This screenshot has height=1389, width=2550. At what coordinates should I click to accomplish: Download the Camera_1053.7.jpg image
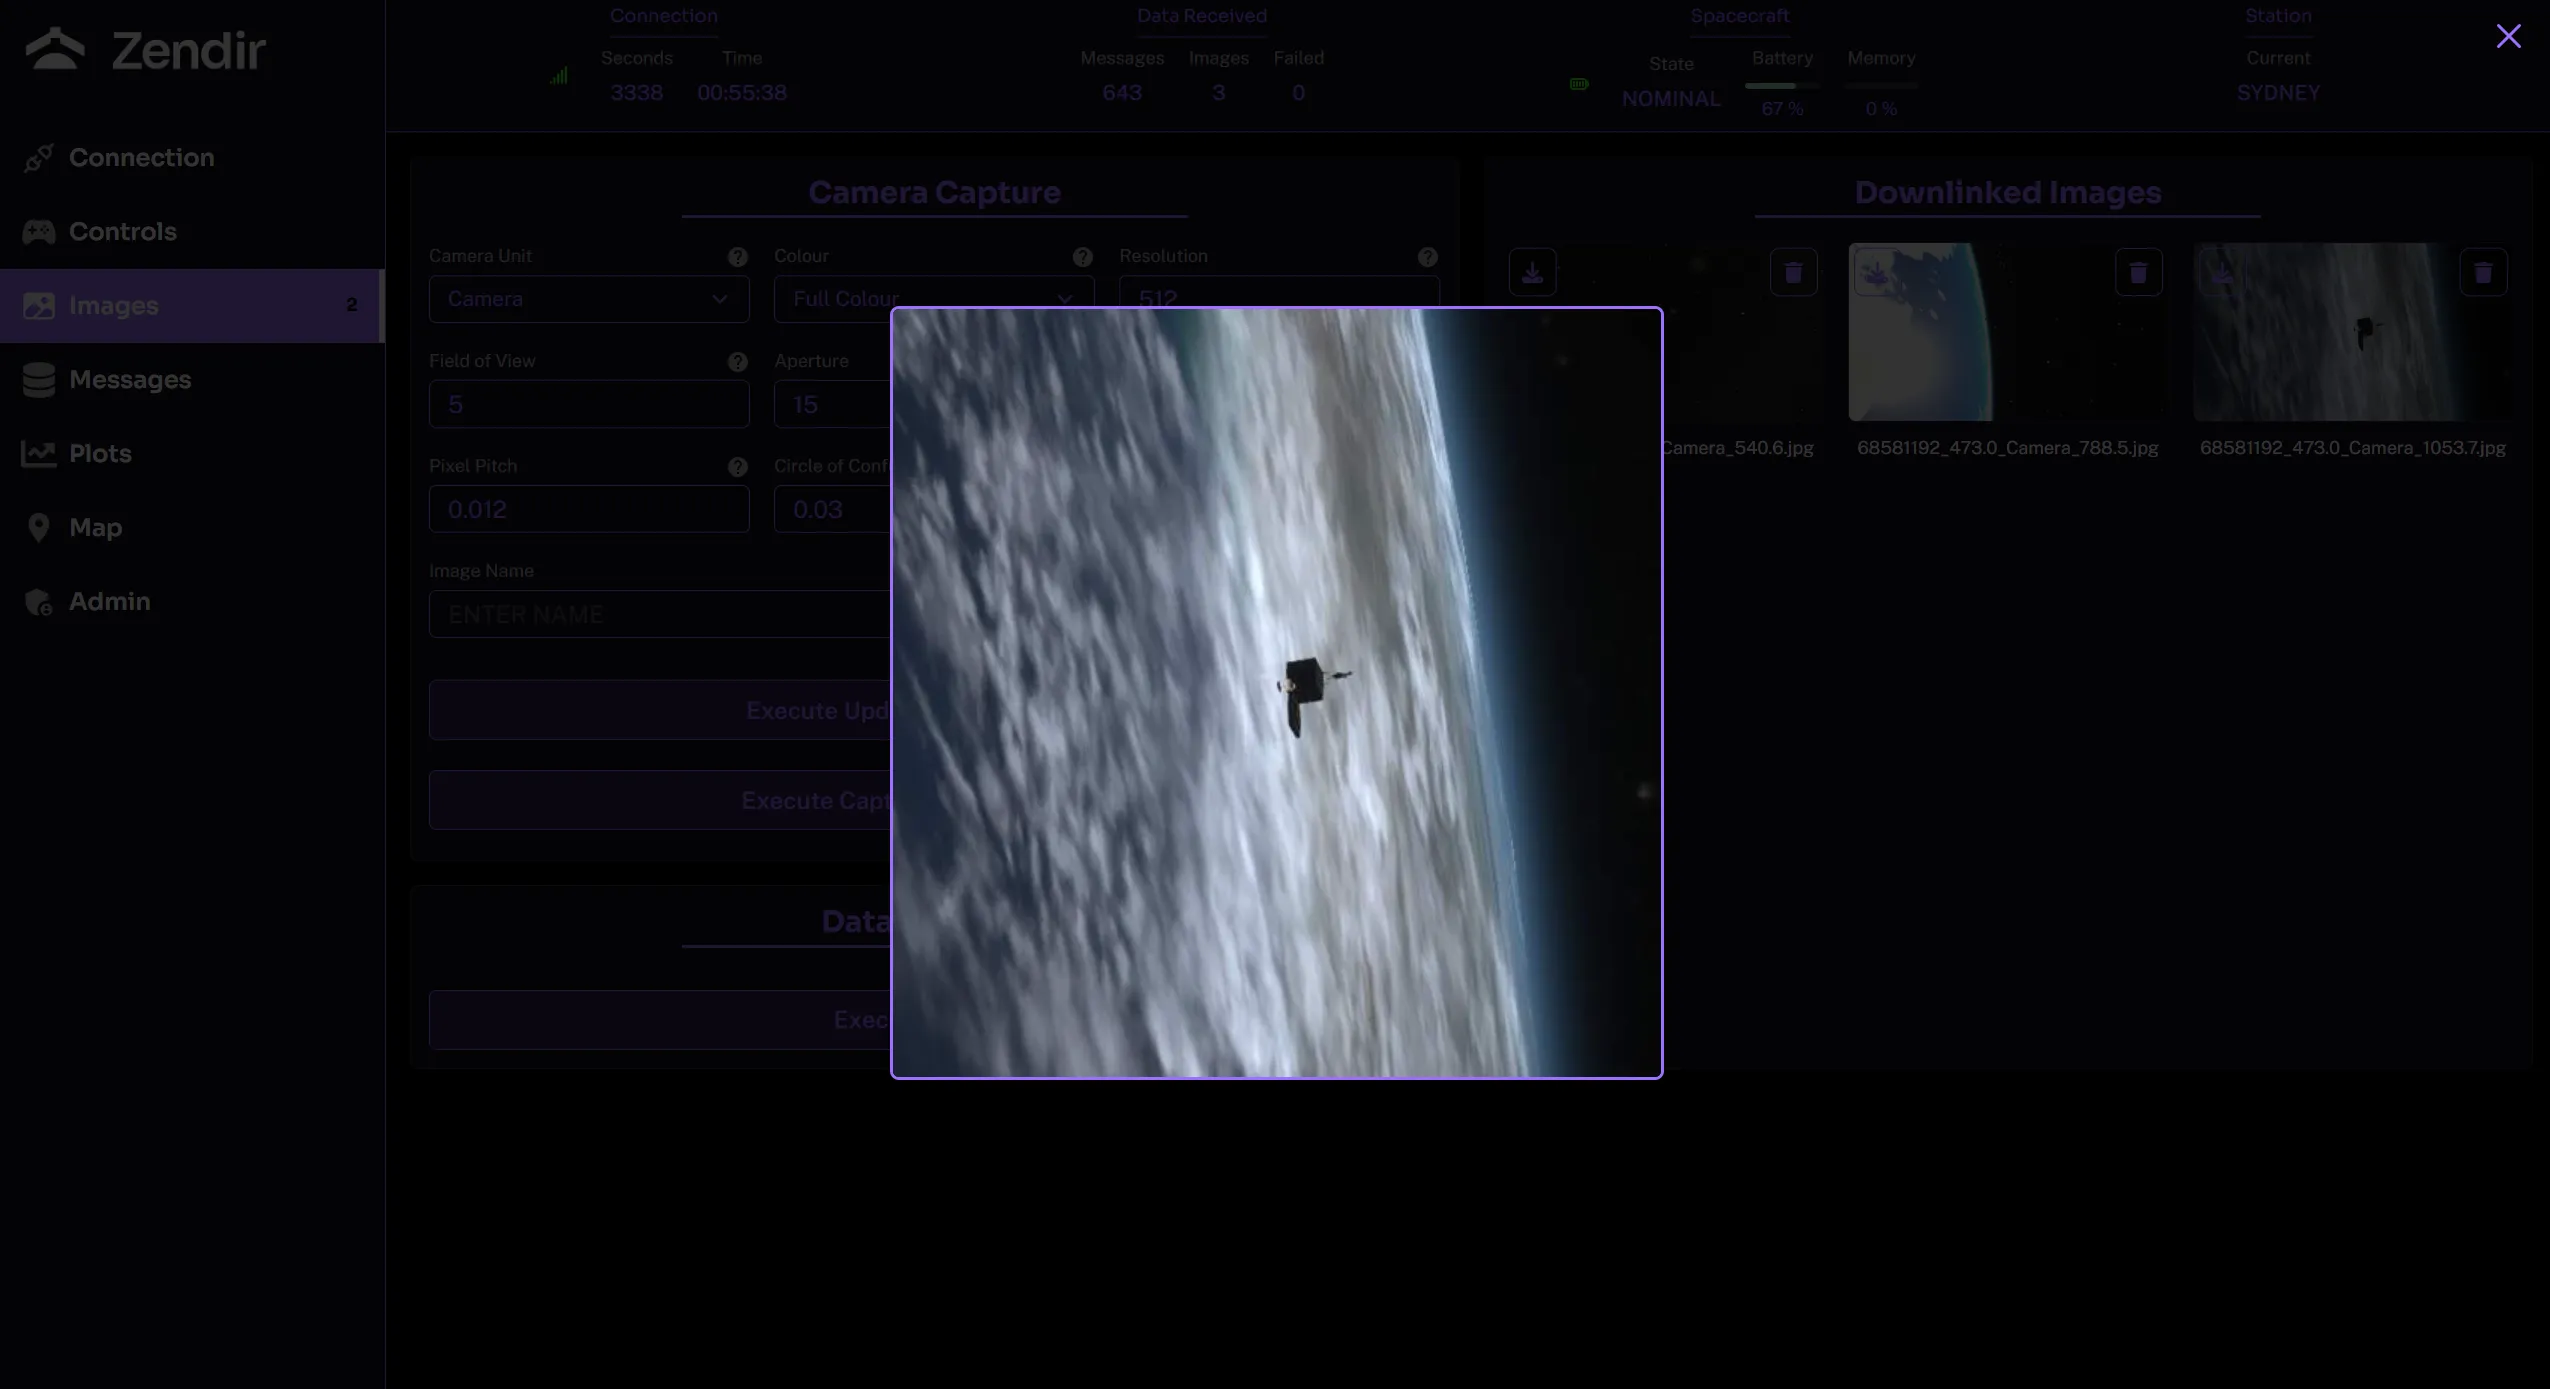[2222, 273]
